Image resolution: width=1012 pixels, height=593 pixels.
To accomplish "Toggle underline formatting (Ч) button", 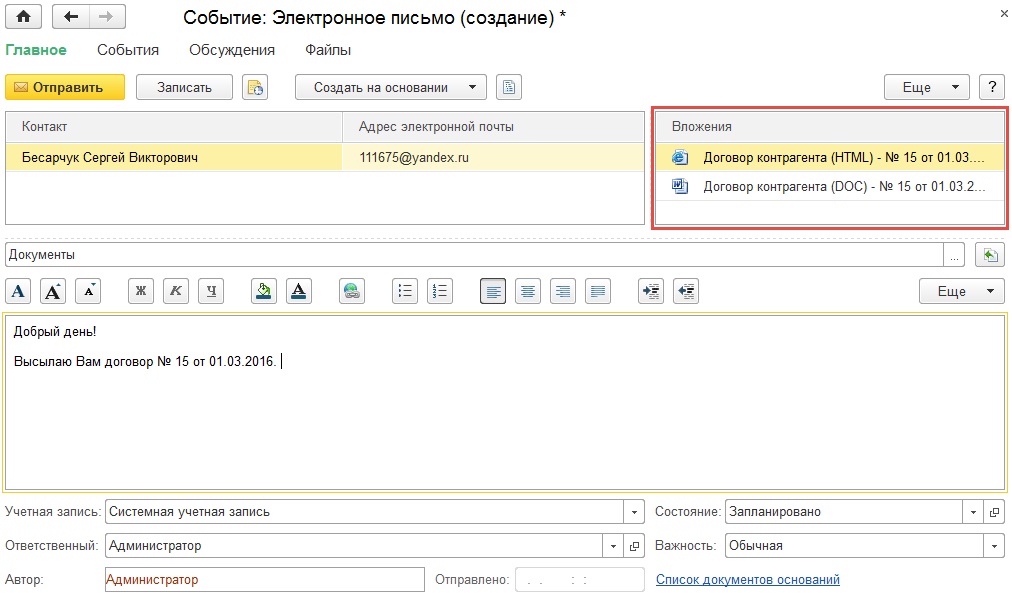I will (211, 291).
